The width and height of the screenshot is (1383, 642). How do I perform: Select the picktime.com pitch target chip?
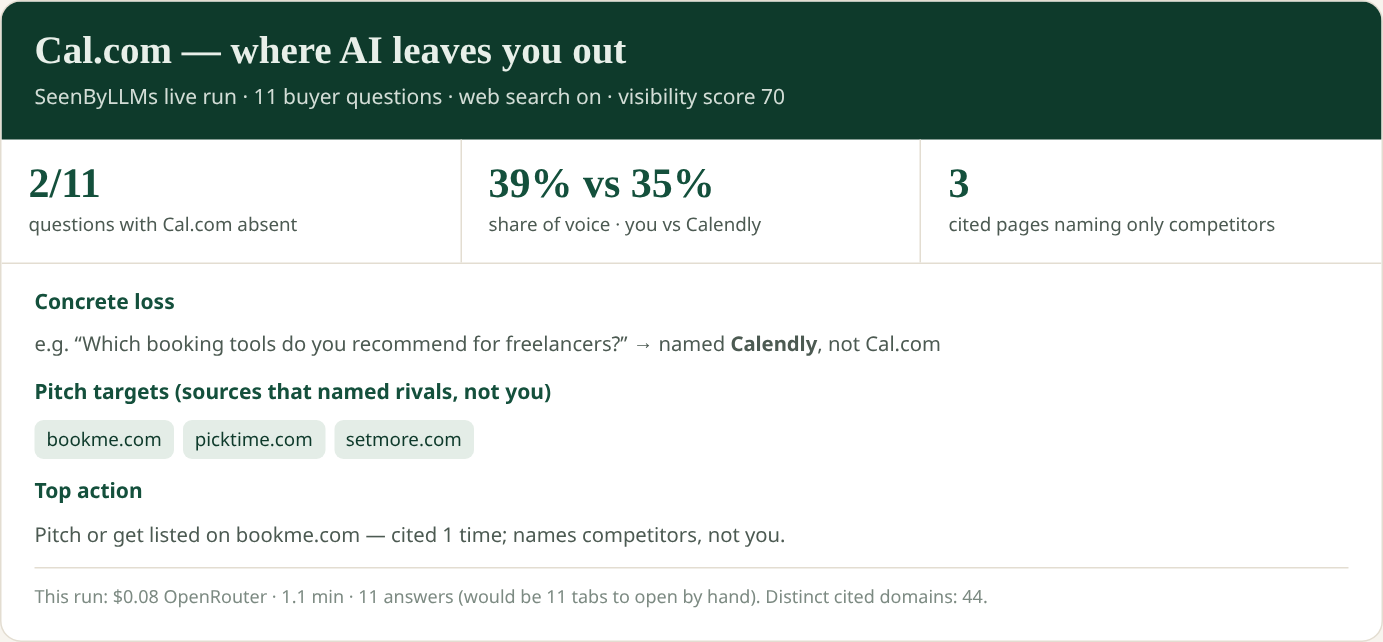click(254, 439)
